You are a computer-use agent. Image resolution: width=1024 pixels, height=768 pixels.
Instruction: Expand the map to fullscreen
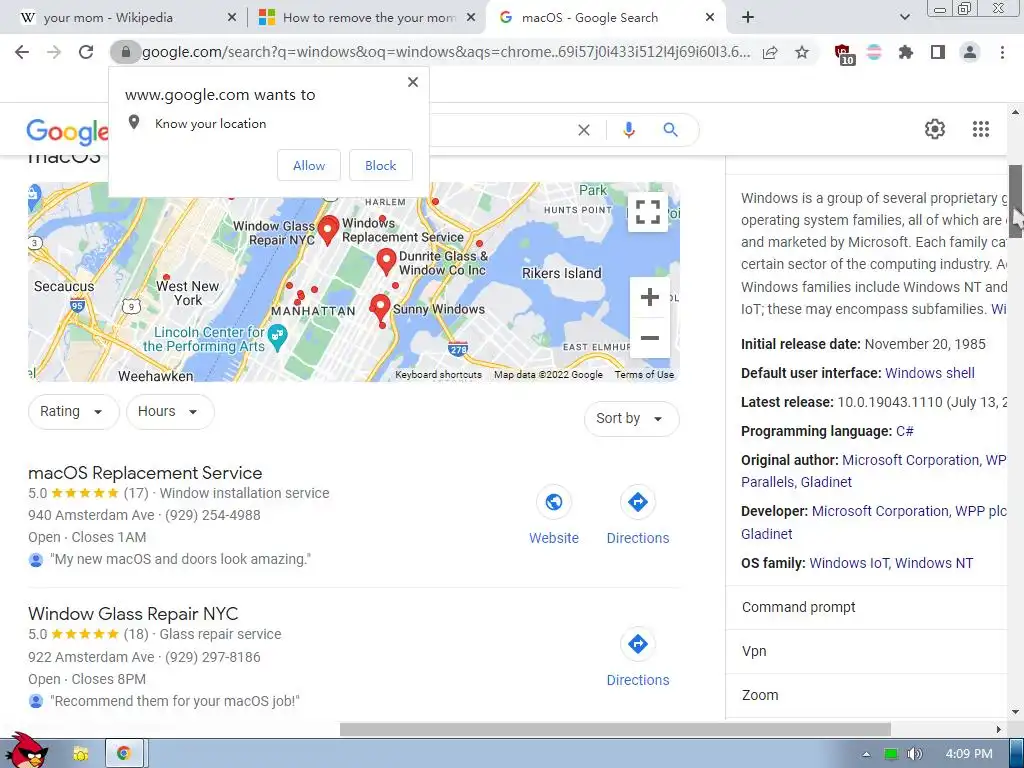pyautogui.click(x=647, y=212)
